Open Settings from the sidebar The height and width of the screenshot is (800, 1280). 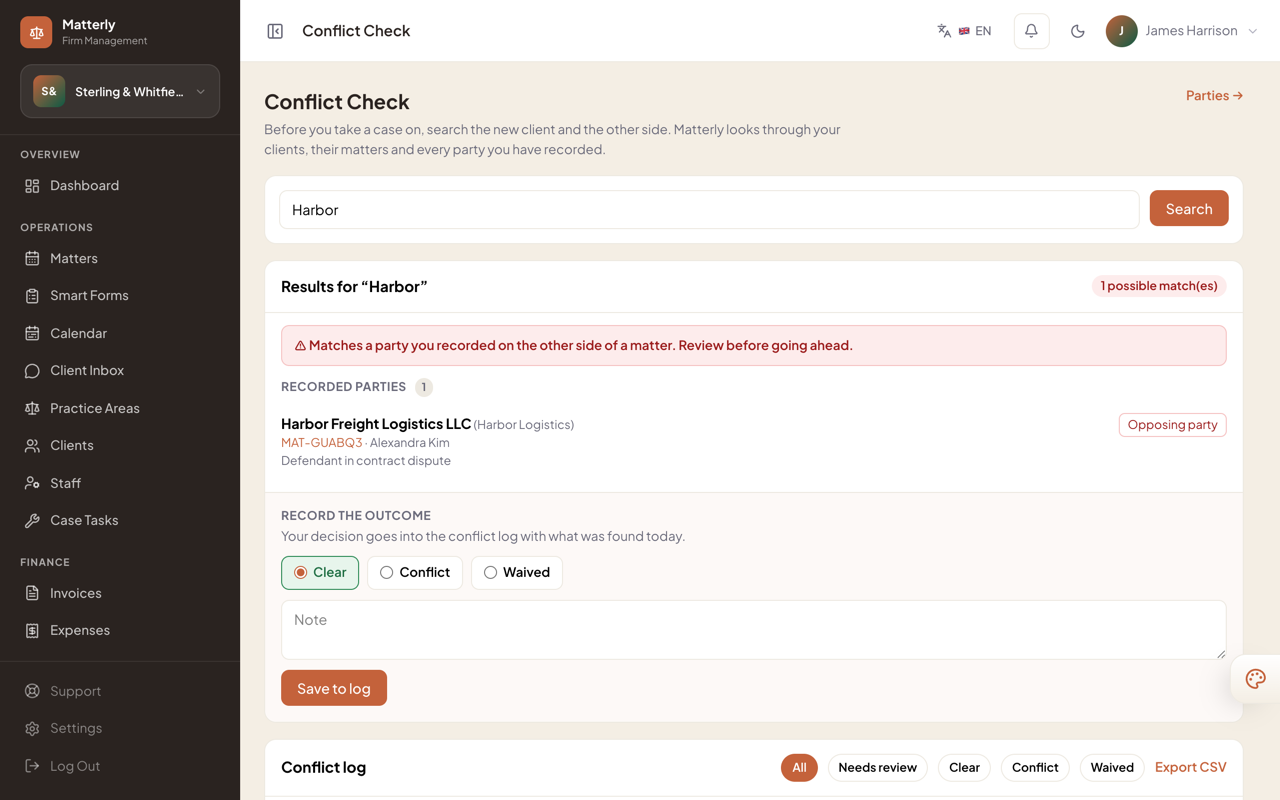coord(76,729)
